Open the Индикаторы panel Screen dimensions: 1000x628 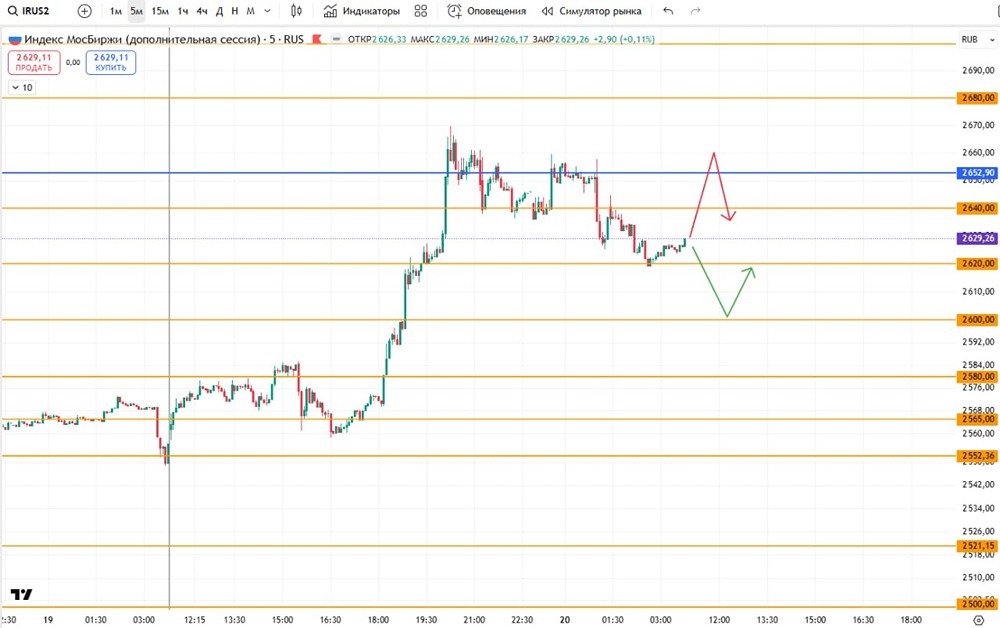click(x=362, y=11)
